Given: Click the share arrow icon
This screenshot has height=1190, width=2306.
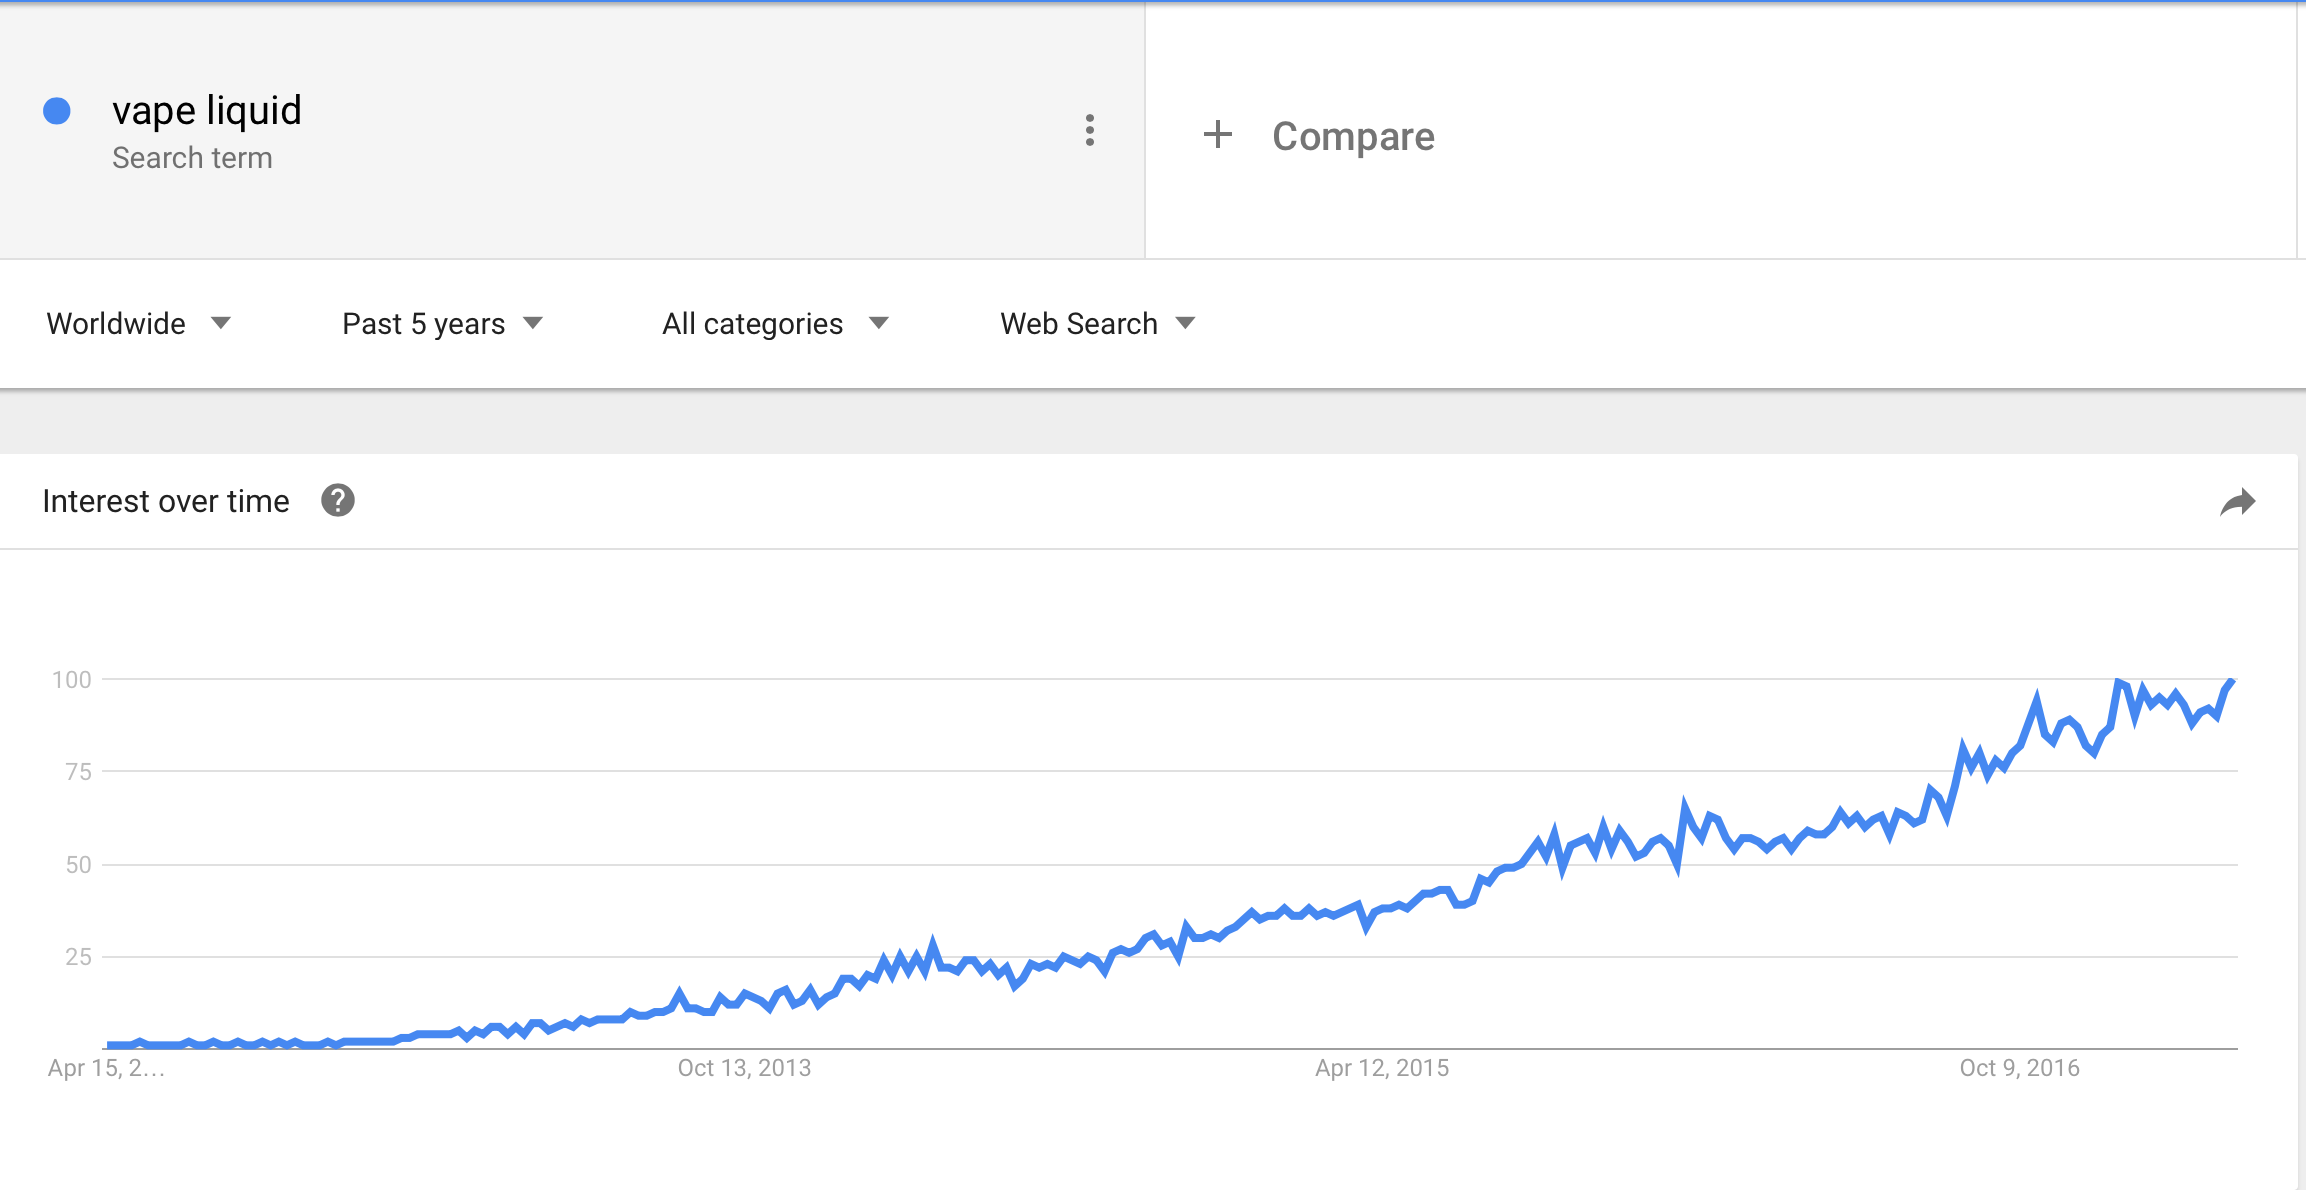Looking at the screenshot, I should tap(2237, 502).
